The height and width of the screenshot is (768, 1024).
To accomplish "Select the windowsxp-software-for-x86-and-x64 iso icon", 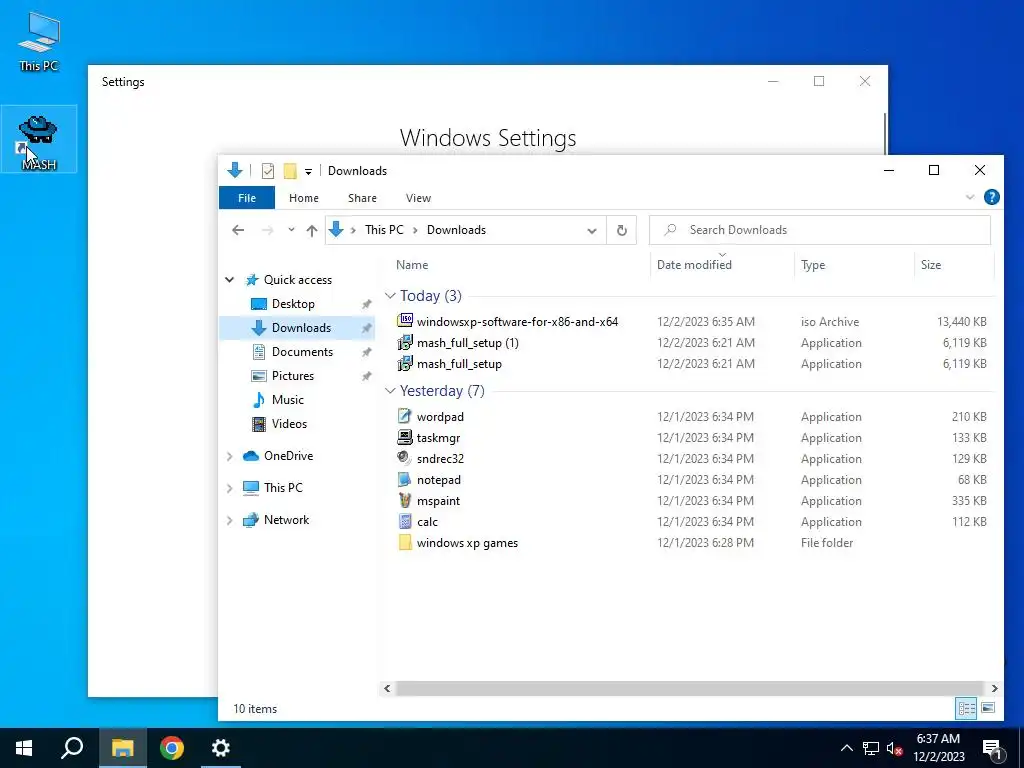I will [405, 321].
